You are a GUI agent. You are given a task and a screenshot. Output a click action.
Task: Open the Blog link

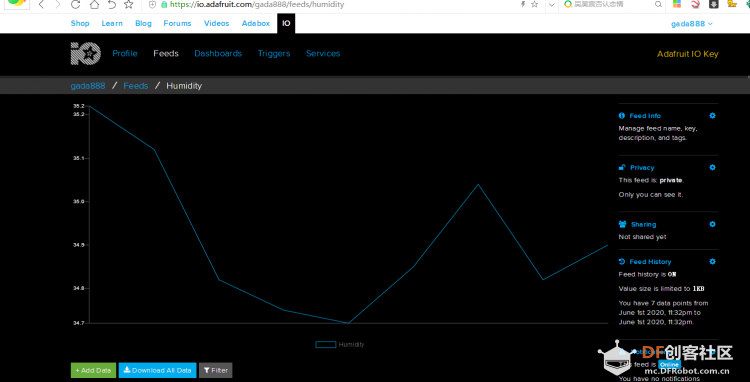pyautogui.click(x=143, y=23)
